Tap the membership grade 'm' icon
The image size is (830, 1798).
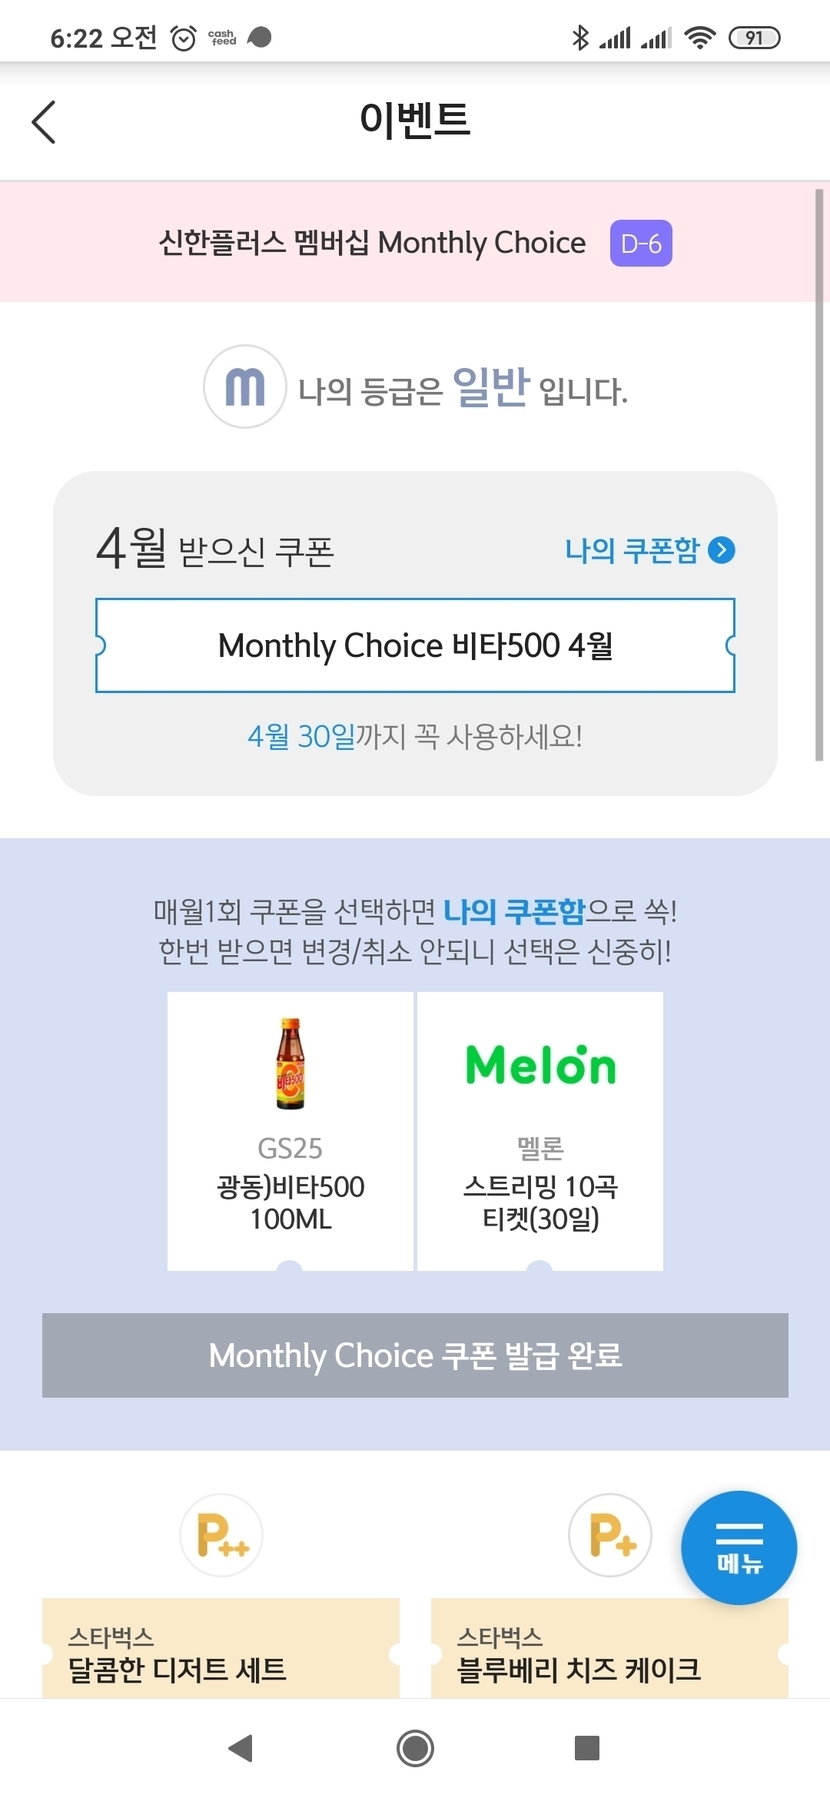(x=245, y=387)
